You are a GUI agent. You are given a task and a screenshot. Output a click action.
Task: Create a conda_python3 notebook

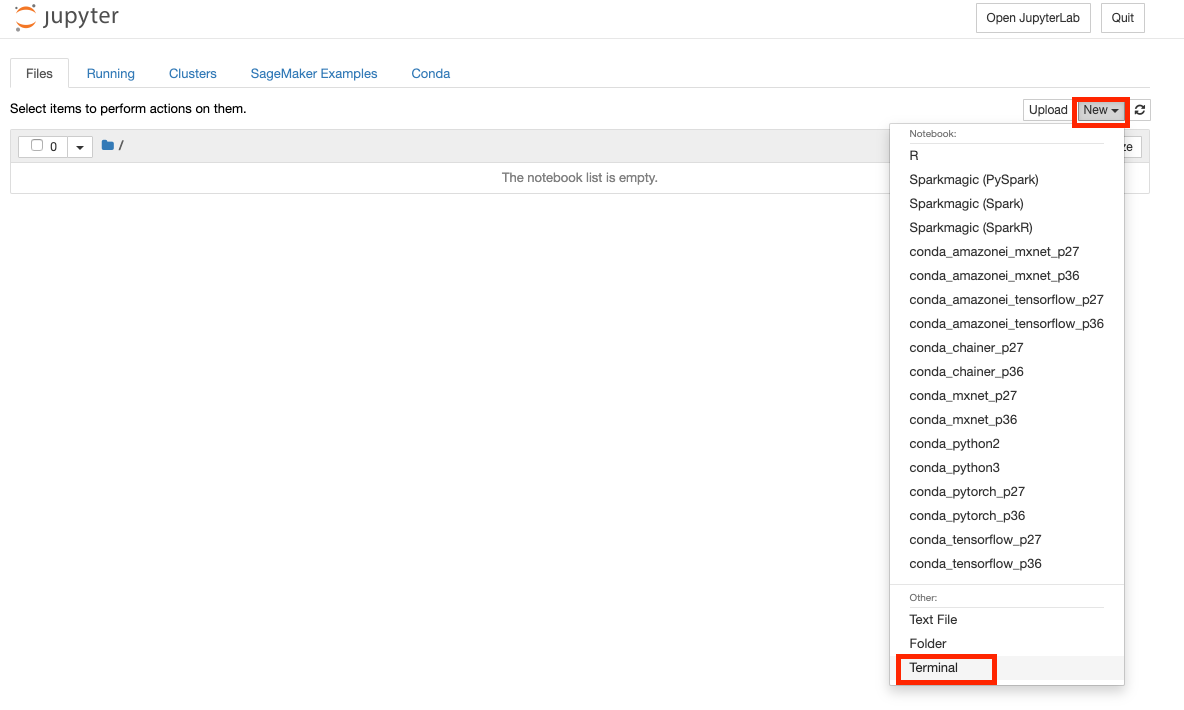point(1007,468)
